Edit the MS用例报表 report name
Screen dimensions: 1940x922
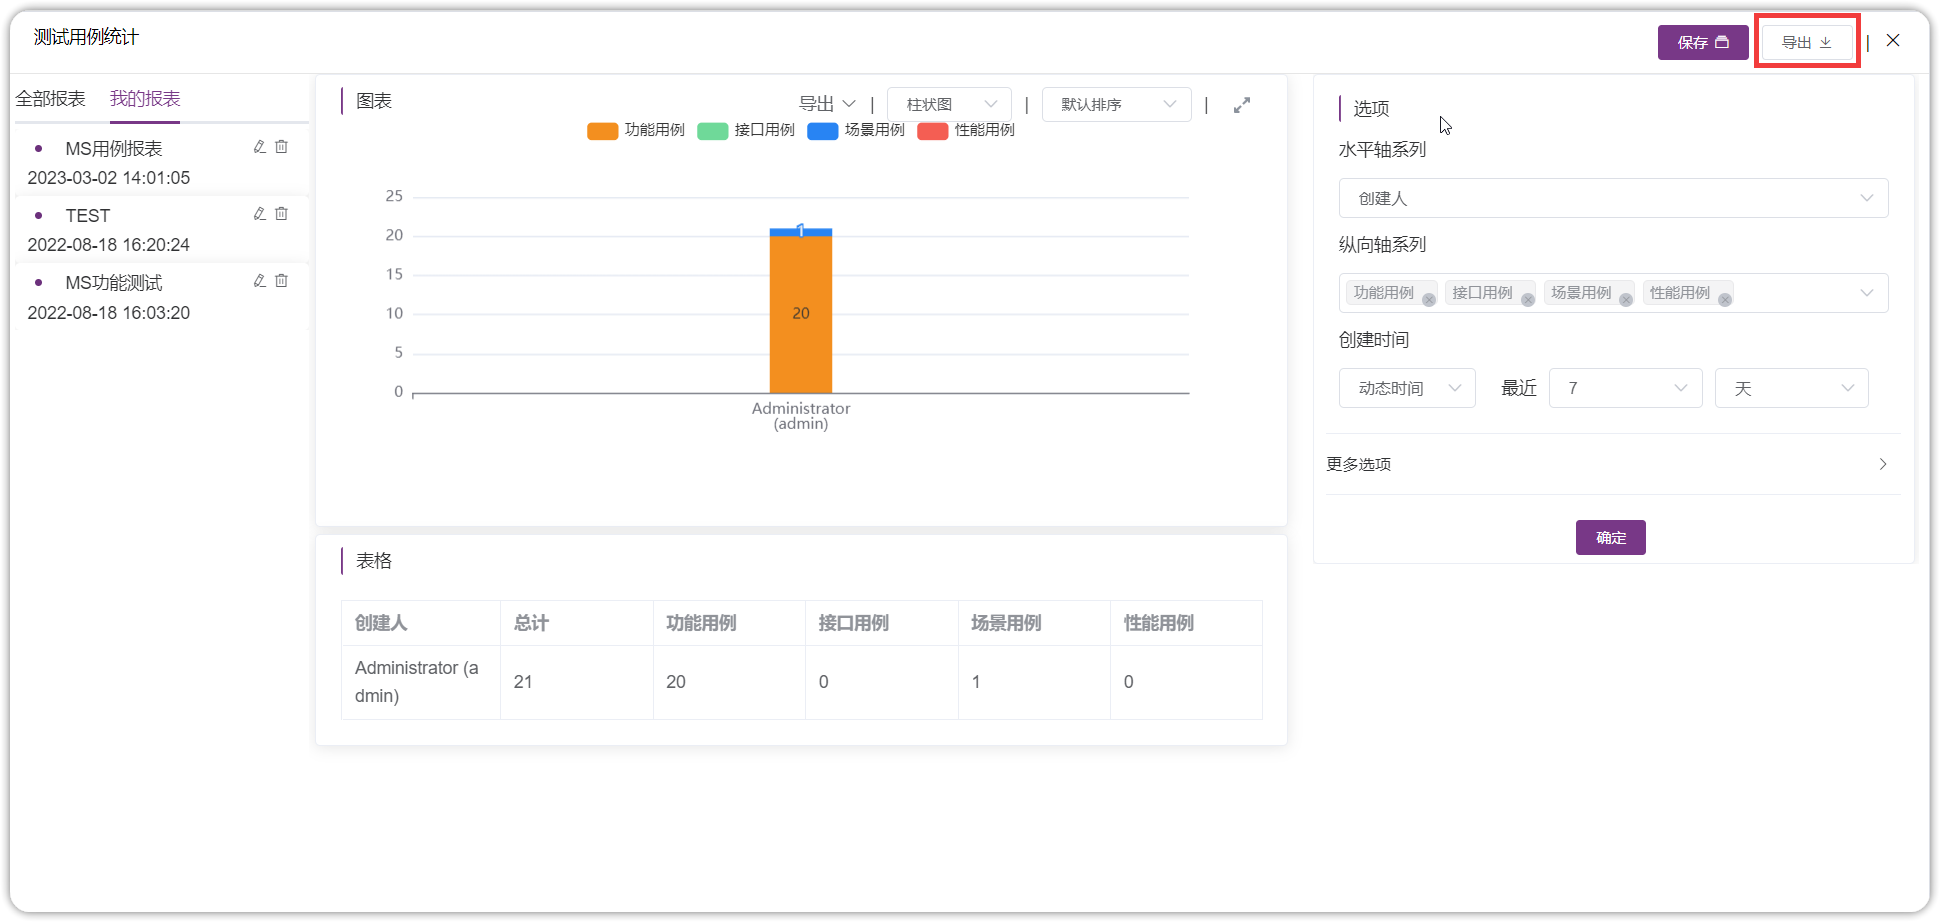pyautogui.click(x=259, y=147)
